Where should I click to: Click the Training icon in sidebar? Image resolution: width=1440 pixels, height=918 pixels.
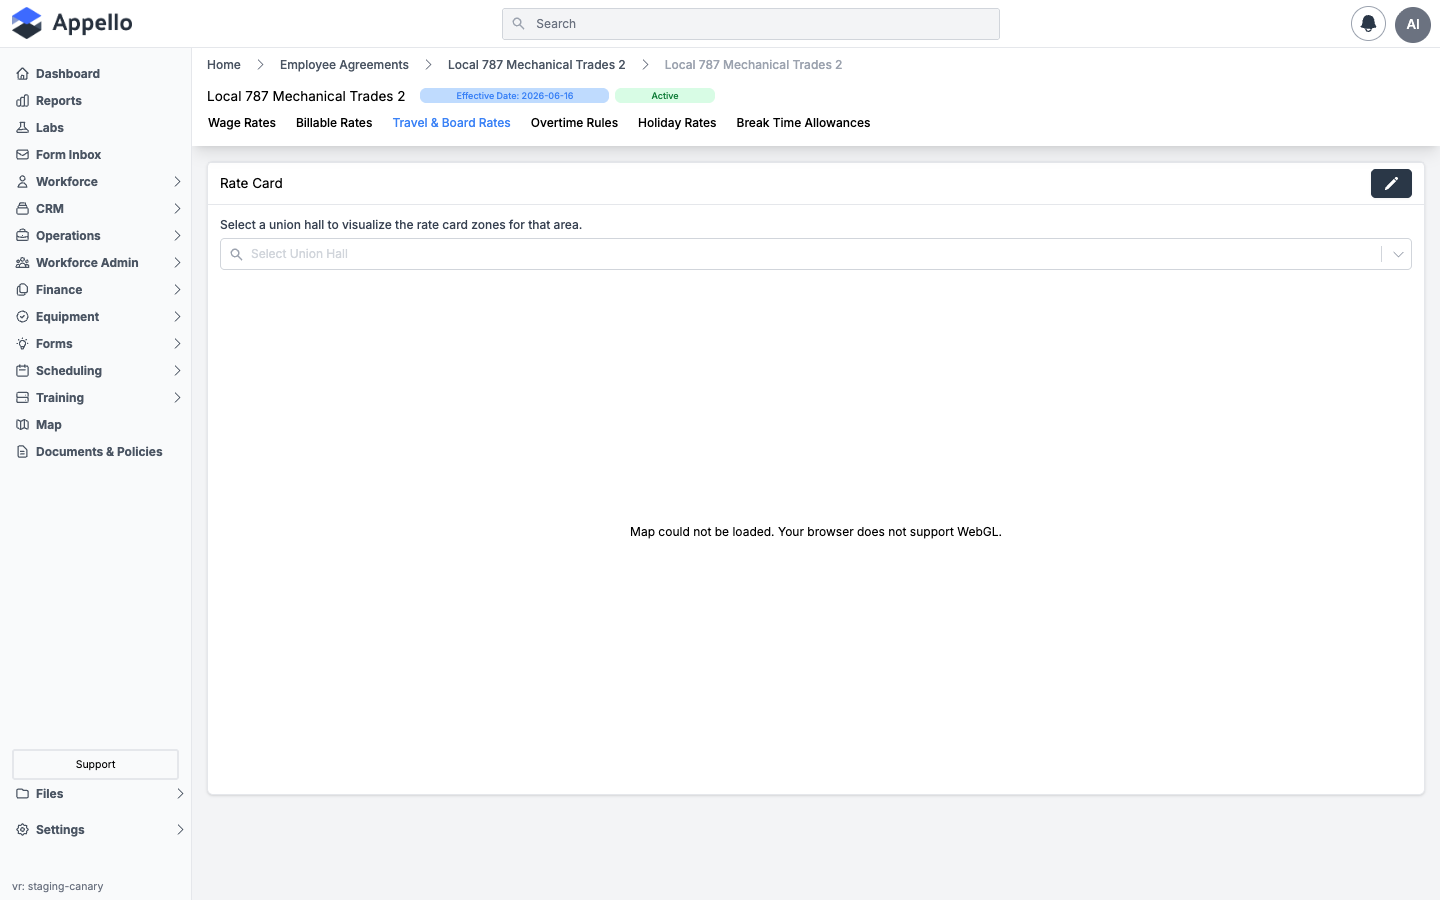(x=22, y=398)
